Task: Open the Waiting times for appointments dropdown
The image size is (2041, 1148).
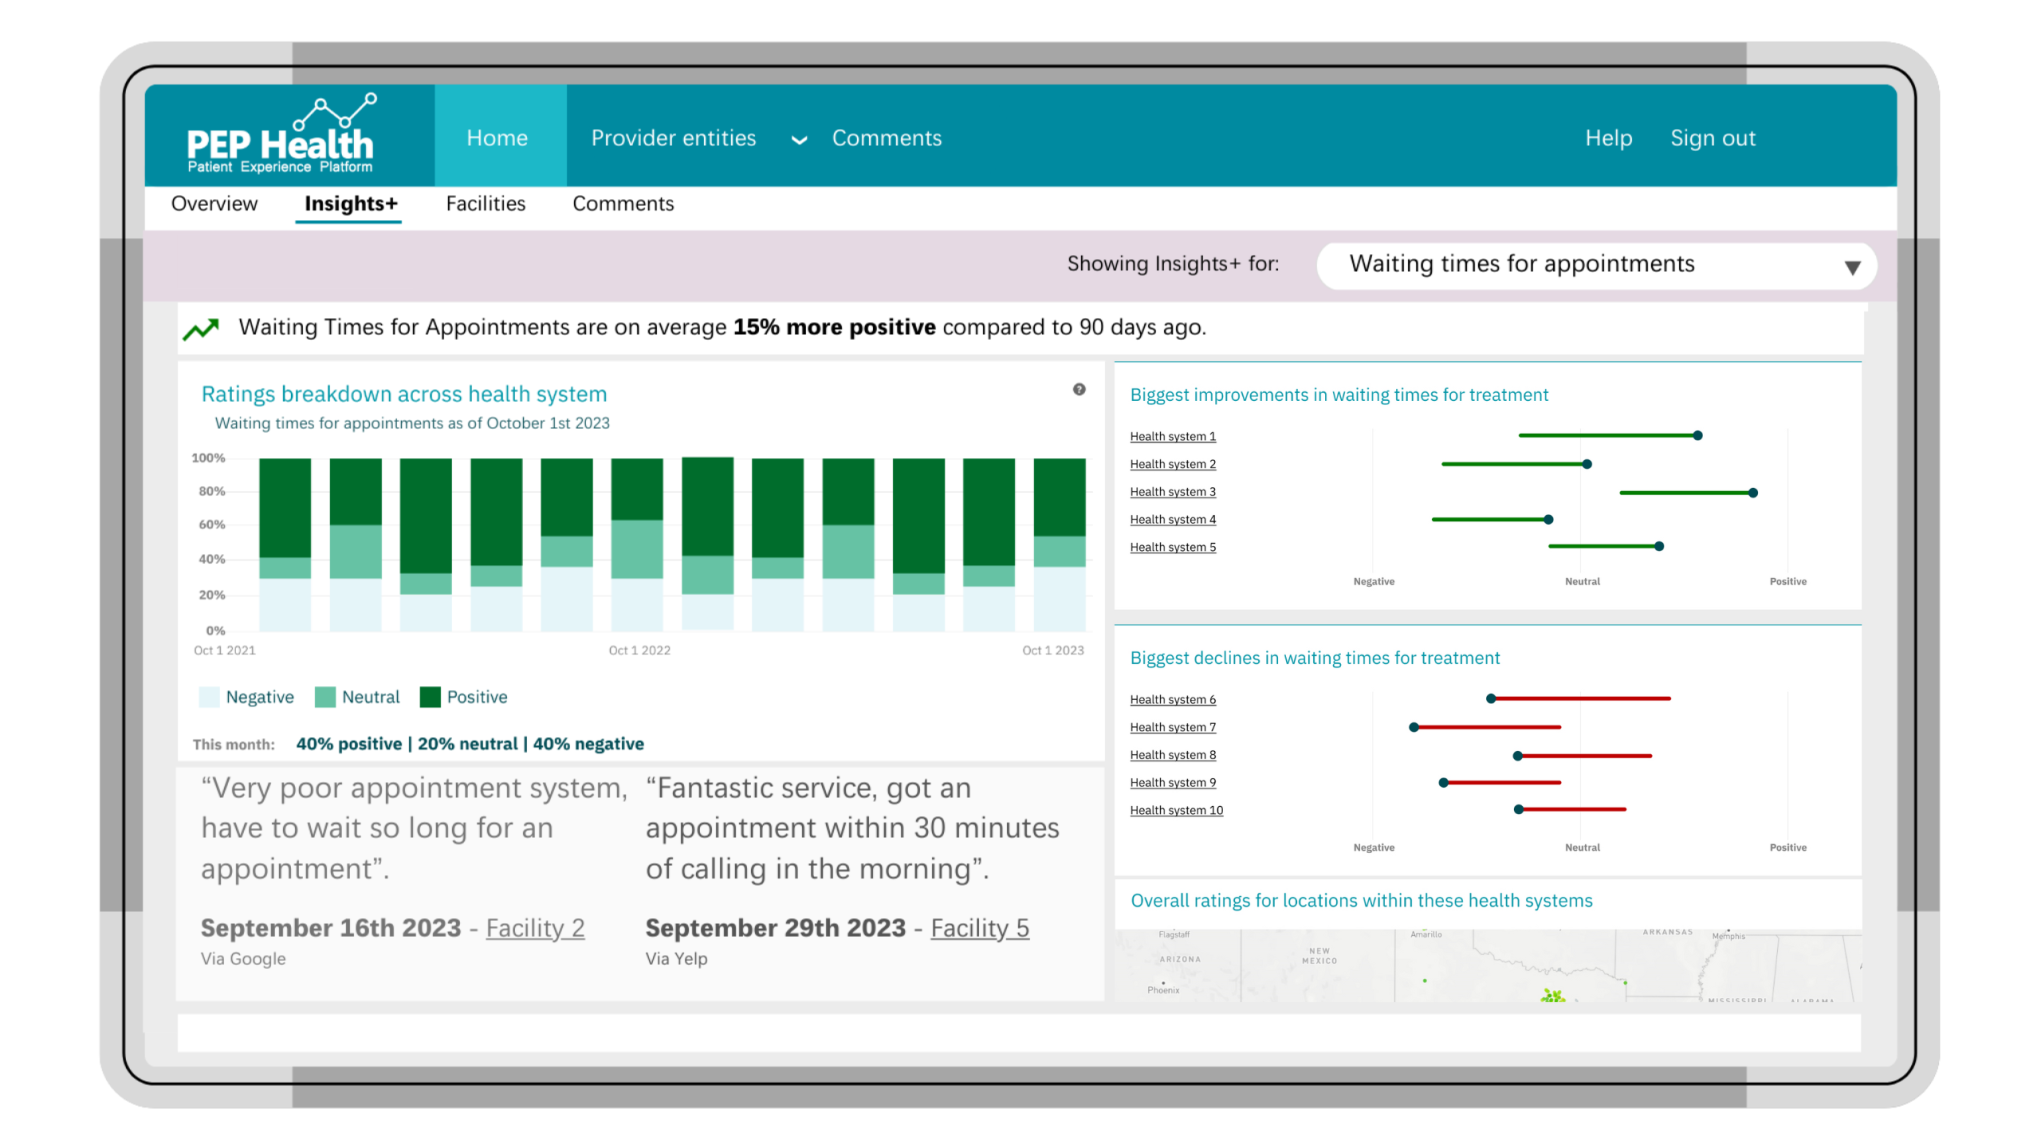Action: [1595, 264]
